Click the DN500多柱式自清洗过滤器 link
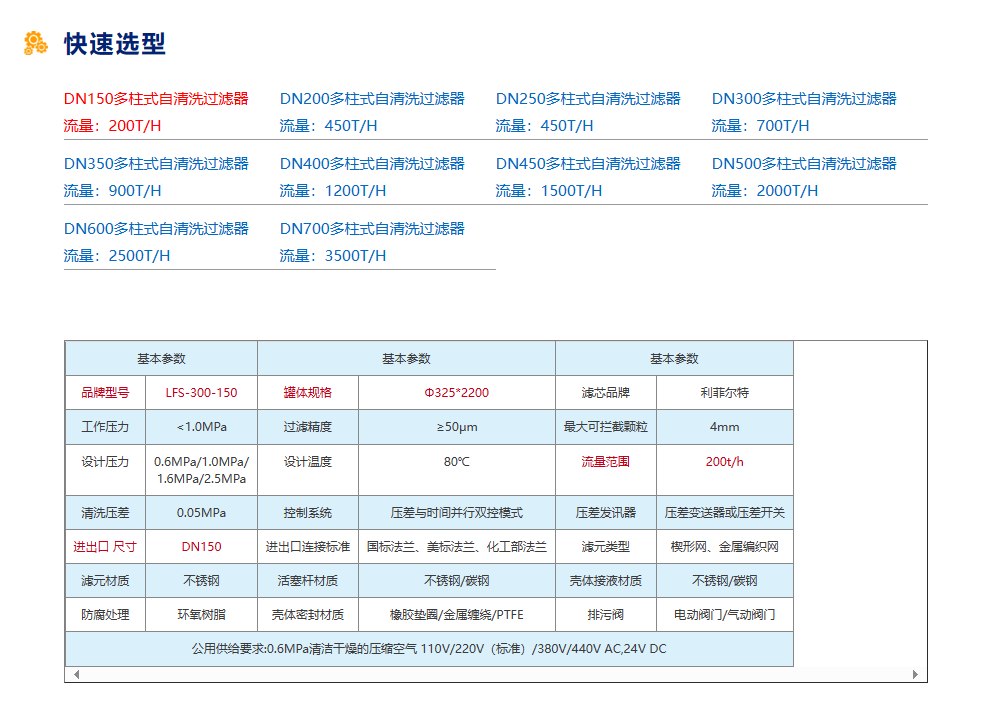Screen dimensions: 983x708 point(804,163)
